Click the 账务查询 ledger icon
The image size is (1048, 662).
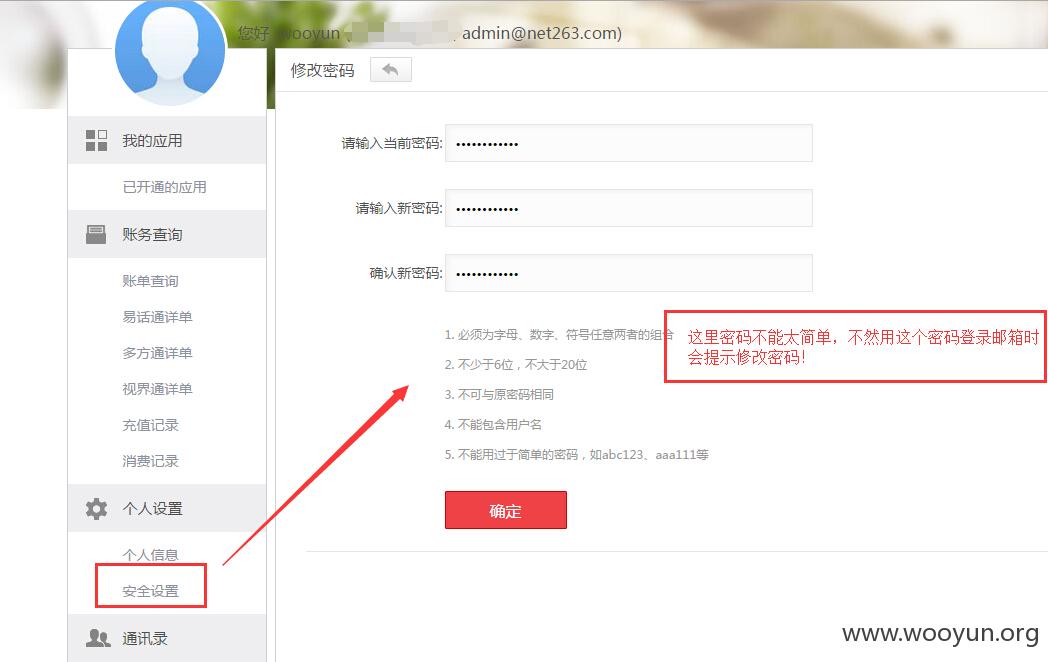96,235
